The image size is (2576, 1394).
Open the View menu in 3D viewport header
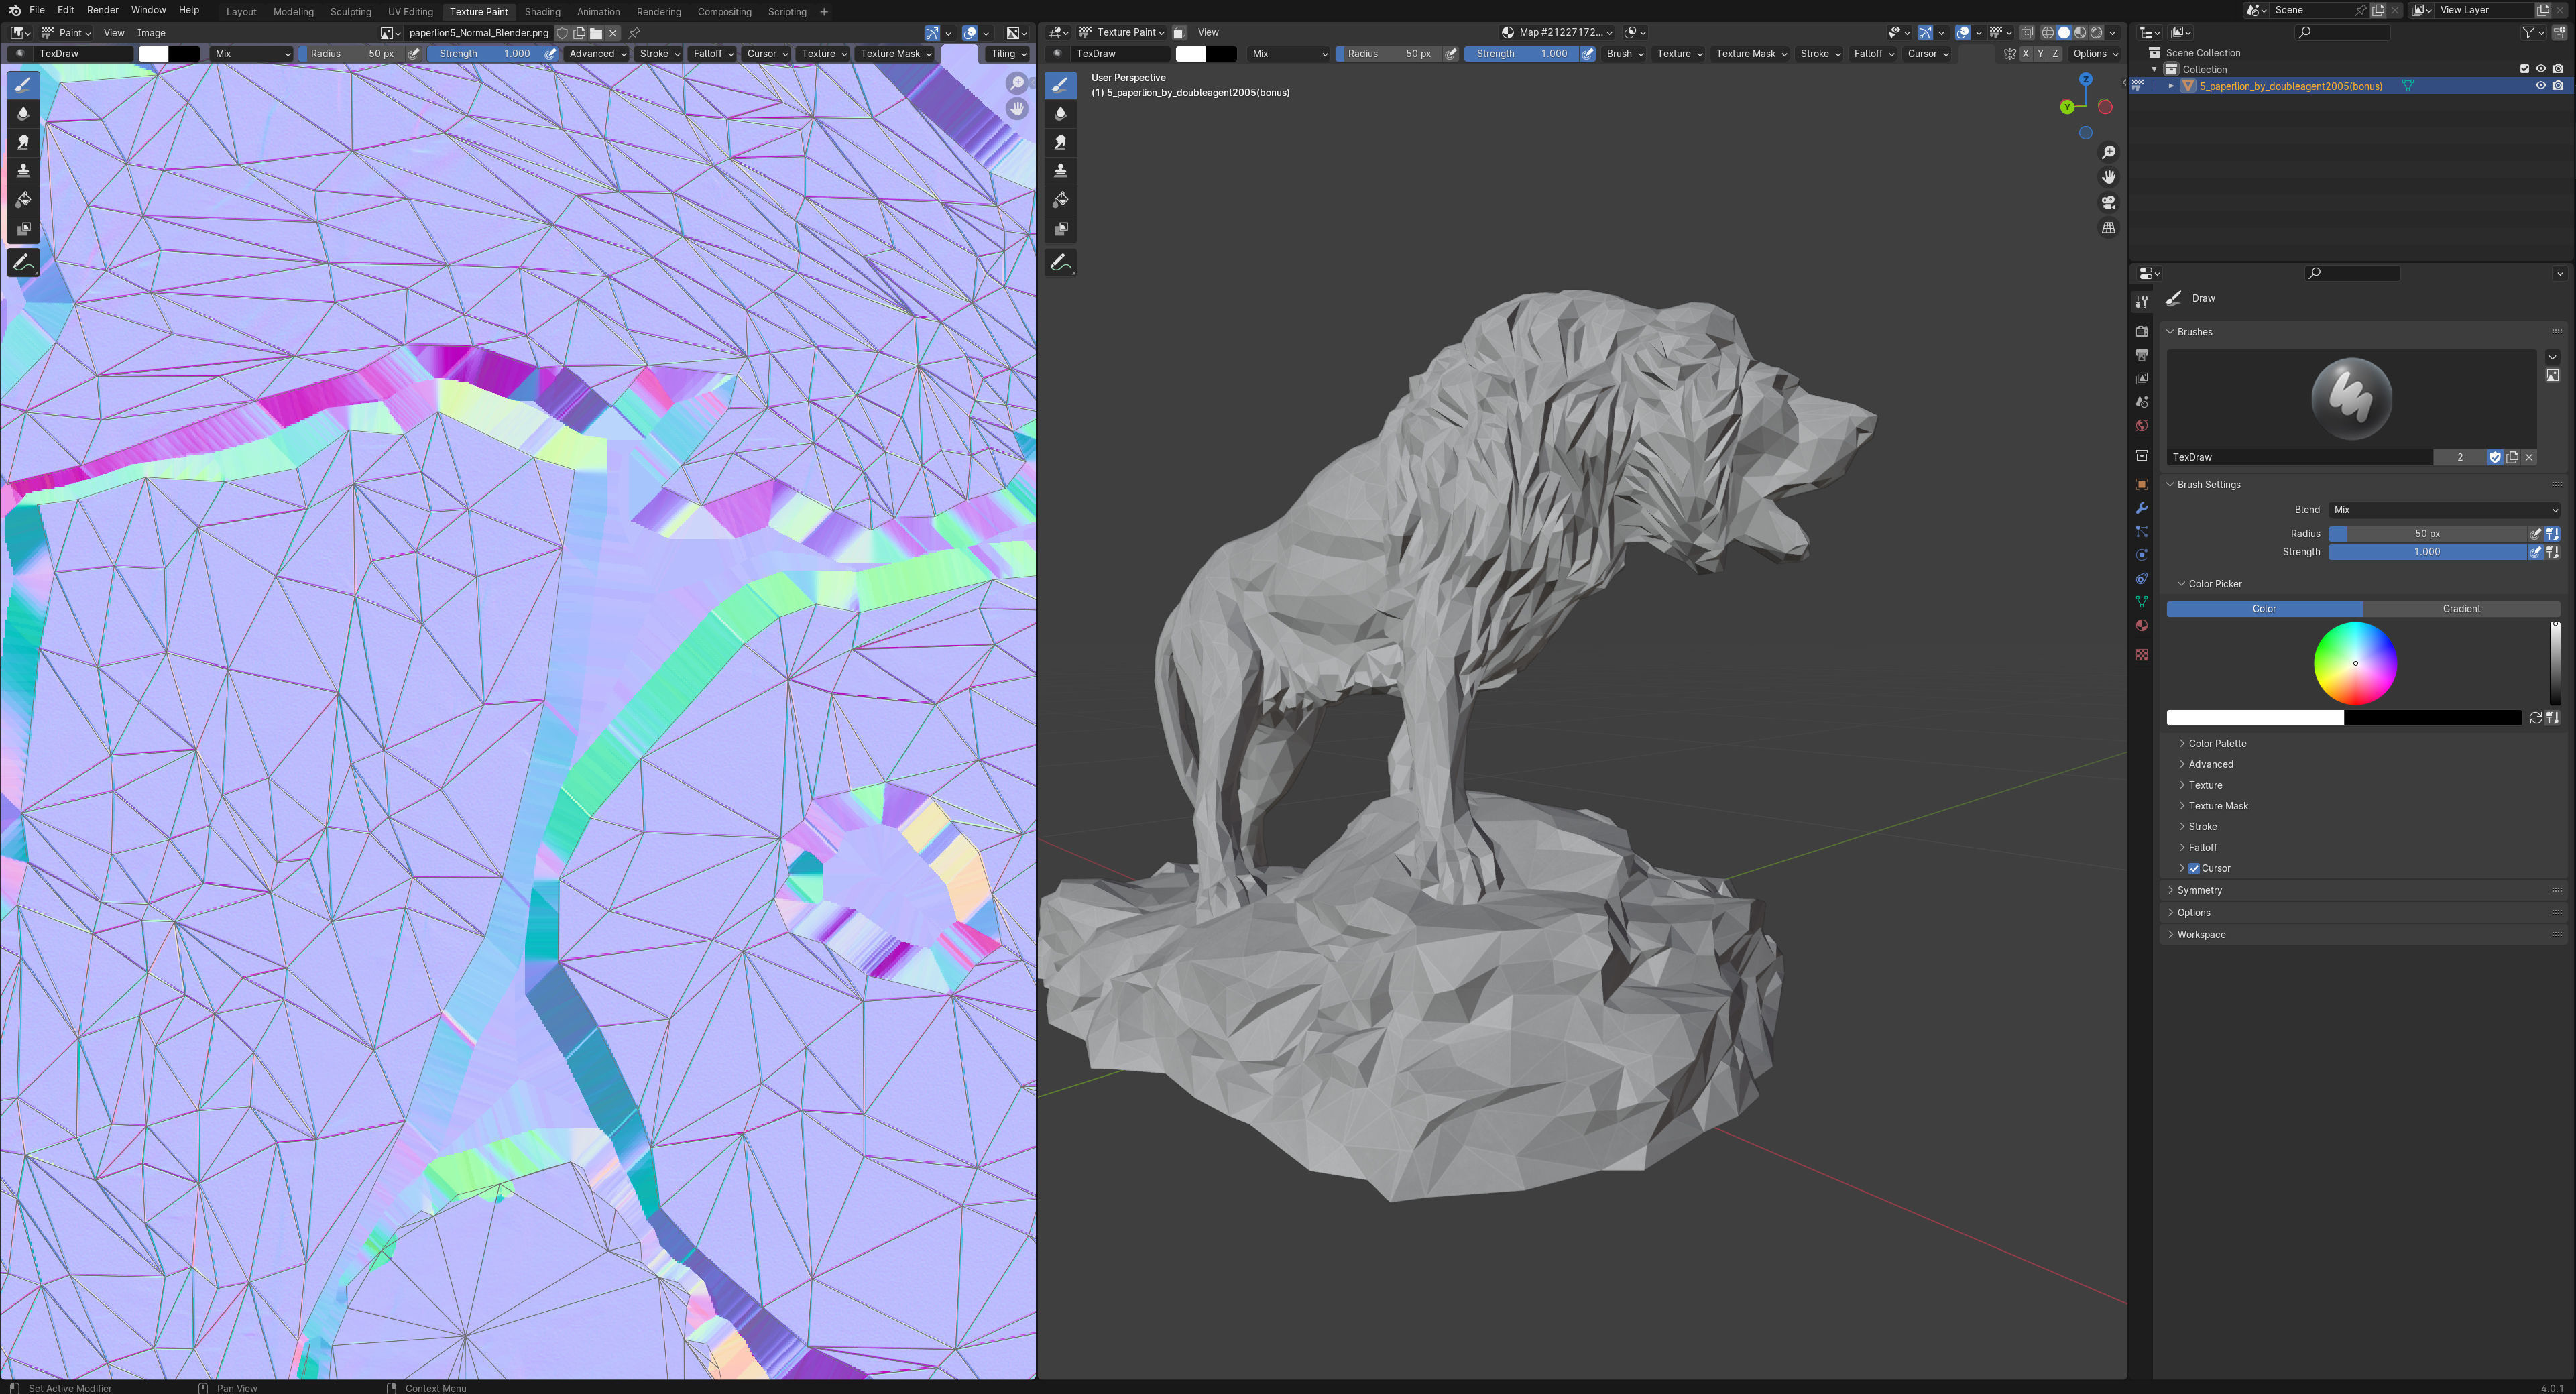tap(1208, 33)
